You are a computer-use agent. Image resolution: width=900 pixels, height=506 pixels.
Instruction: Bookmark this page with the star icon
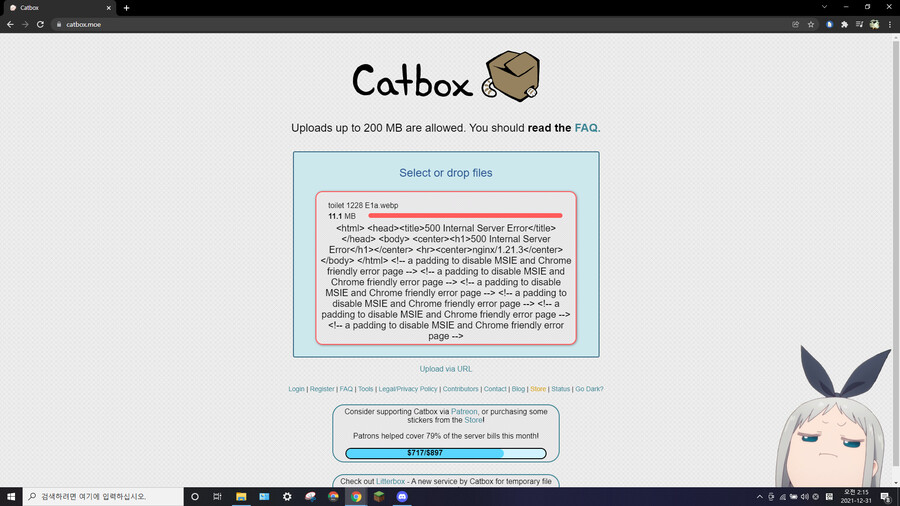(x=811, y=24)
